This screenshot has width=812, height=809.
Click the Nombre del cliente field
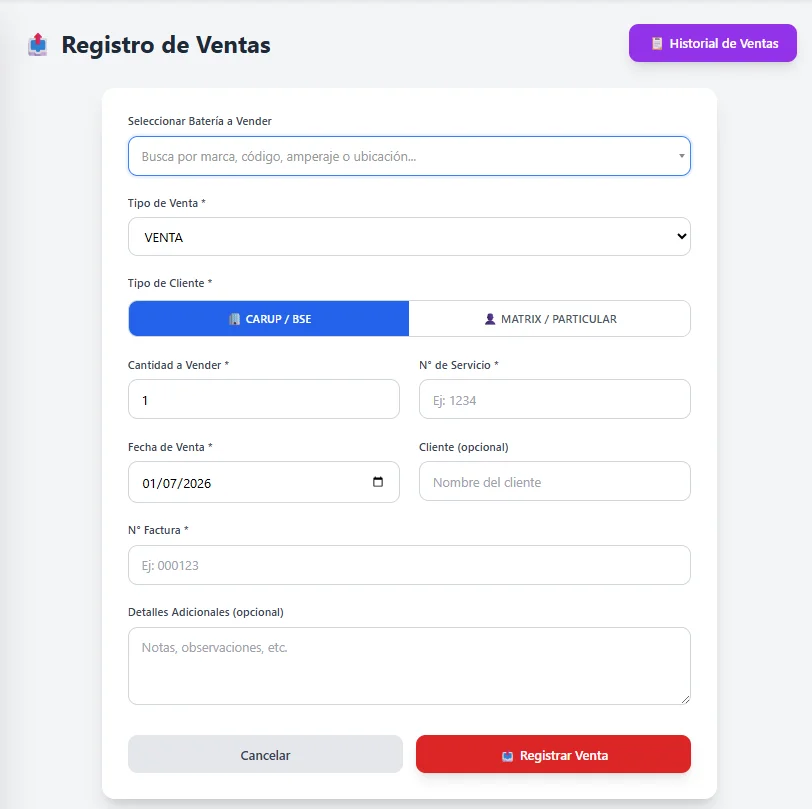click(555, 481)
